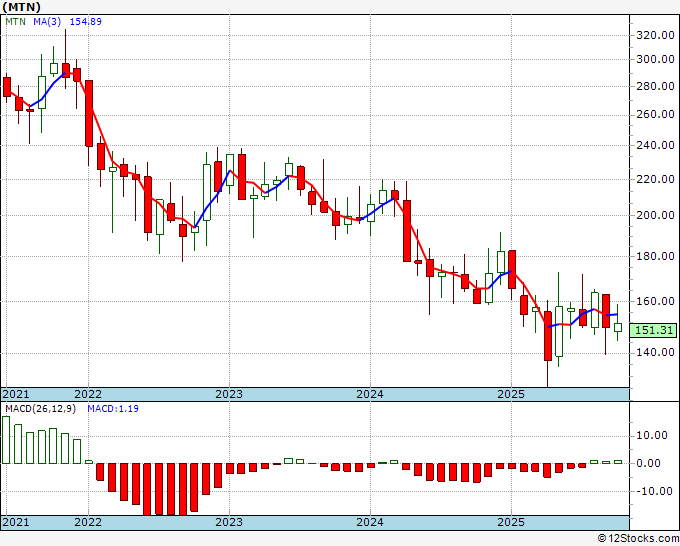Click the 200.00 price axis label
Viewport: 680px width, 546px height.
pos(655,215)
